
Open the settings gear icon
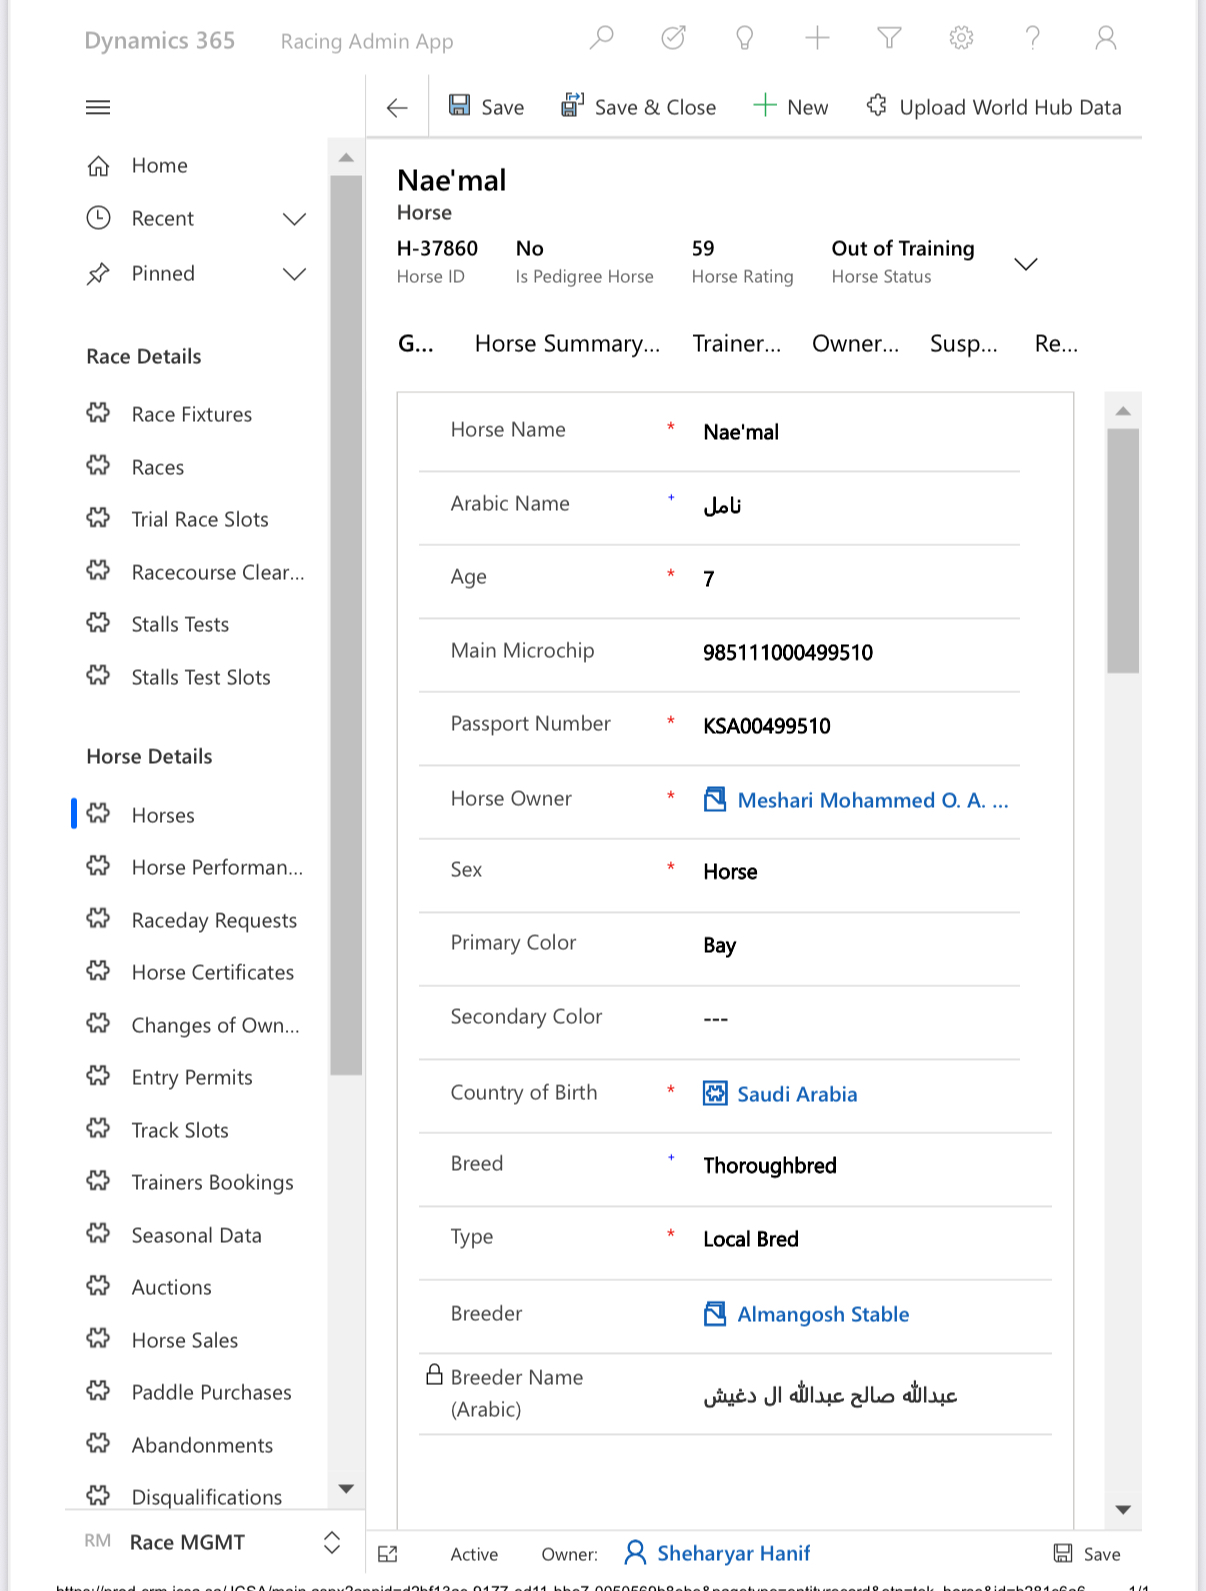pos(961,39)
